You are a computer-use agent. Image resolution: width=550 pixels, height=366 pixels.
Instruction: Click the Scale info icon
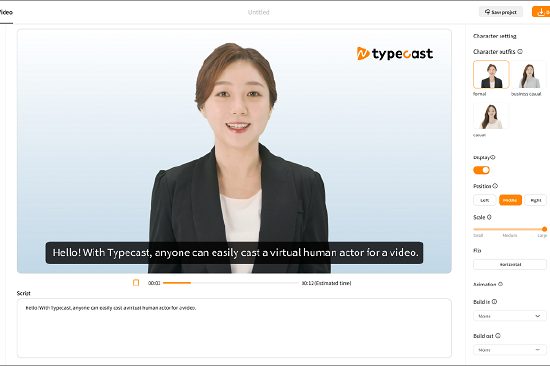(x=489, y=217)
